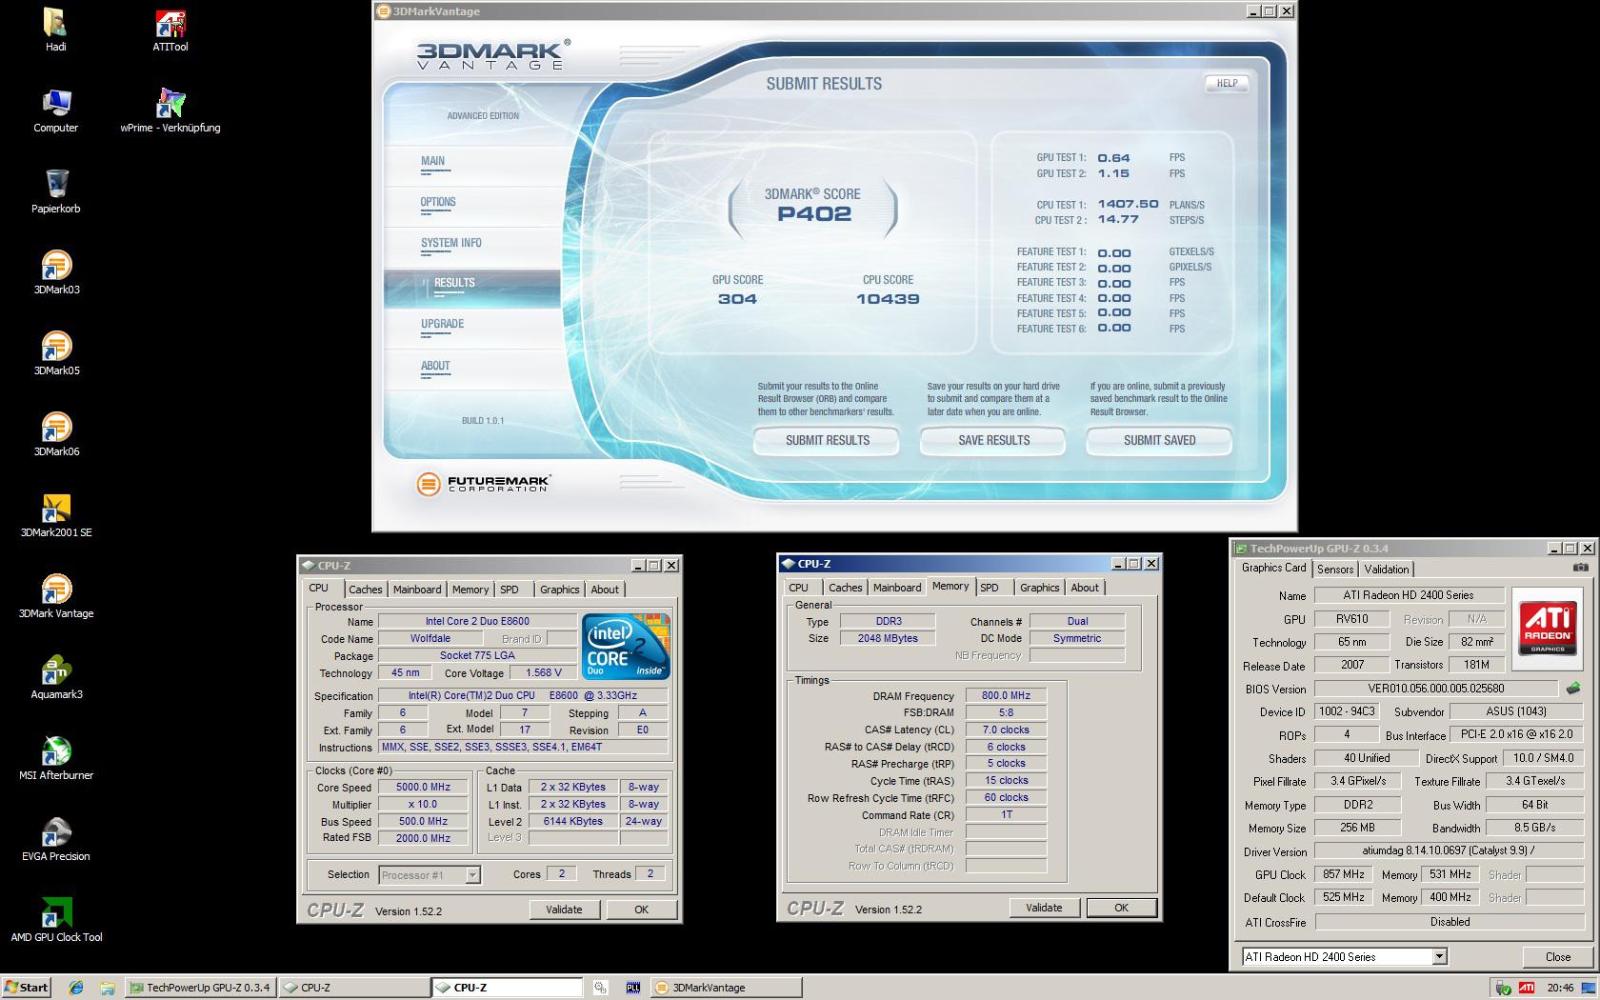Open the SYSTEM INFO section in 3DMark Vantage
1600x1000 pixels.
(x=451, y=244)
